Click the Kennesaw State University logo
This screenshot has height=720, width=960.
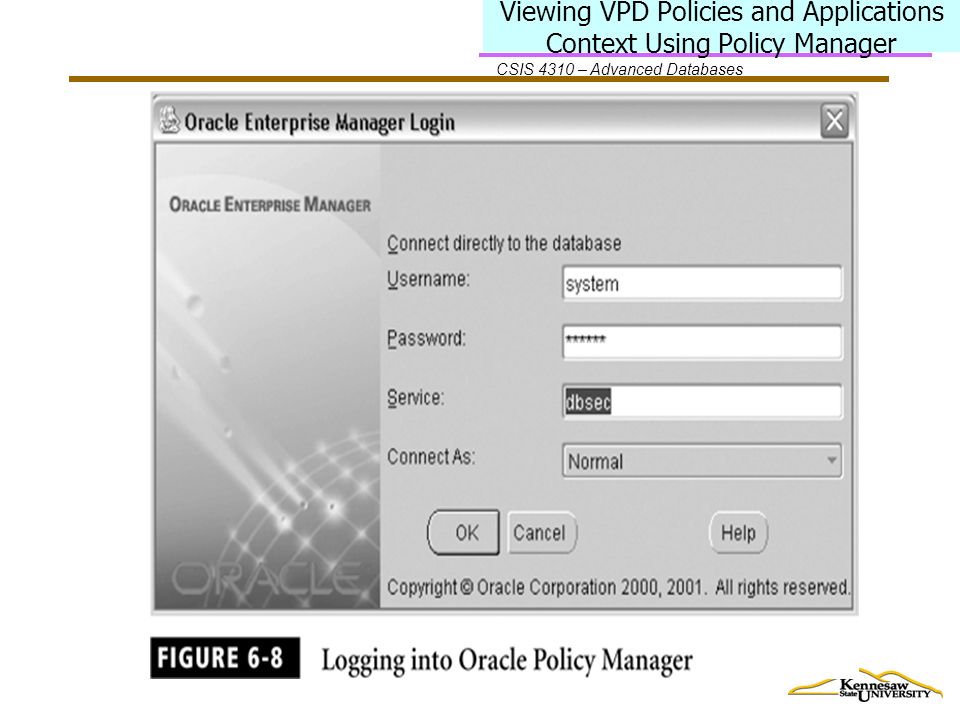(865, 686)
